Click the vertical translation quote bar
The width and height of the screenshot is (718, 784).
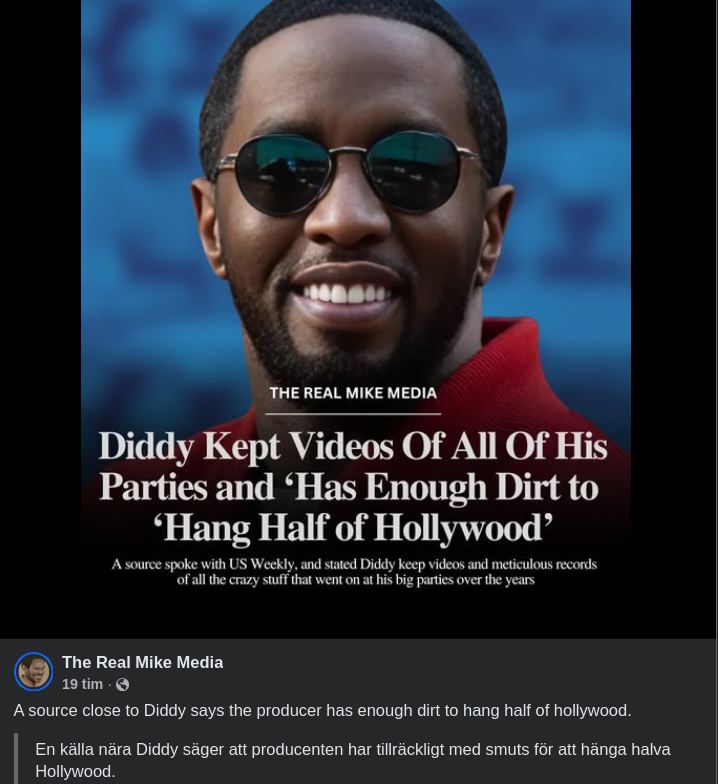[x=16, y=758]
